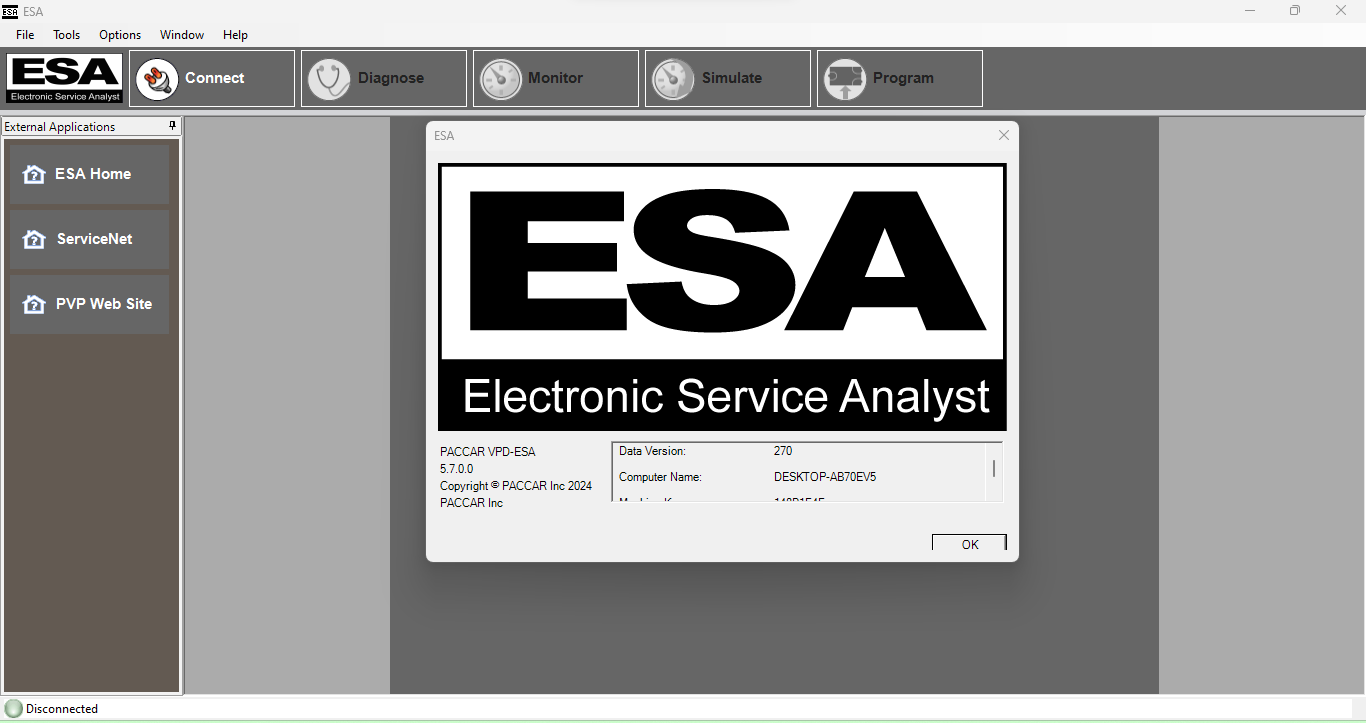This screenshot has height=723, width=1366.
Task: Open the Window menu
Action: point(182,35)
